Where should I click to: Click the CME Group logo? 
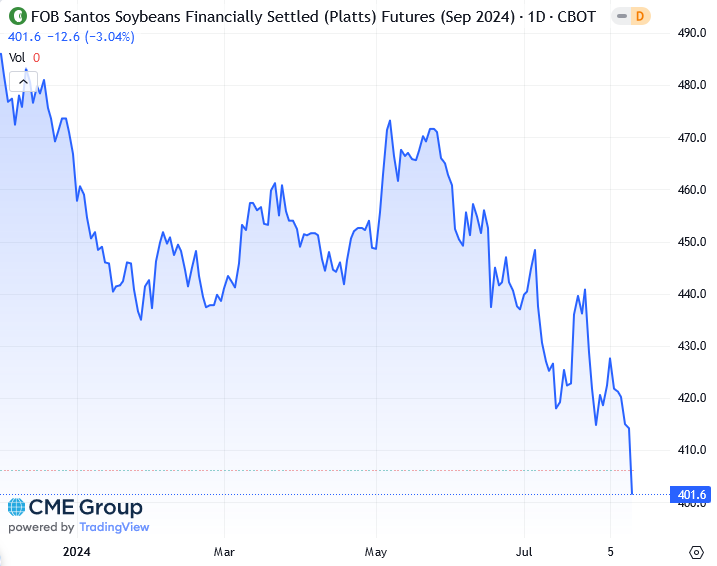point(76,507)
